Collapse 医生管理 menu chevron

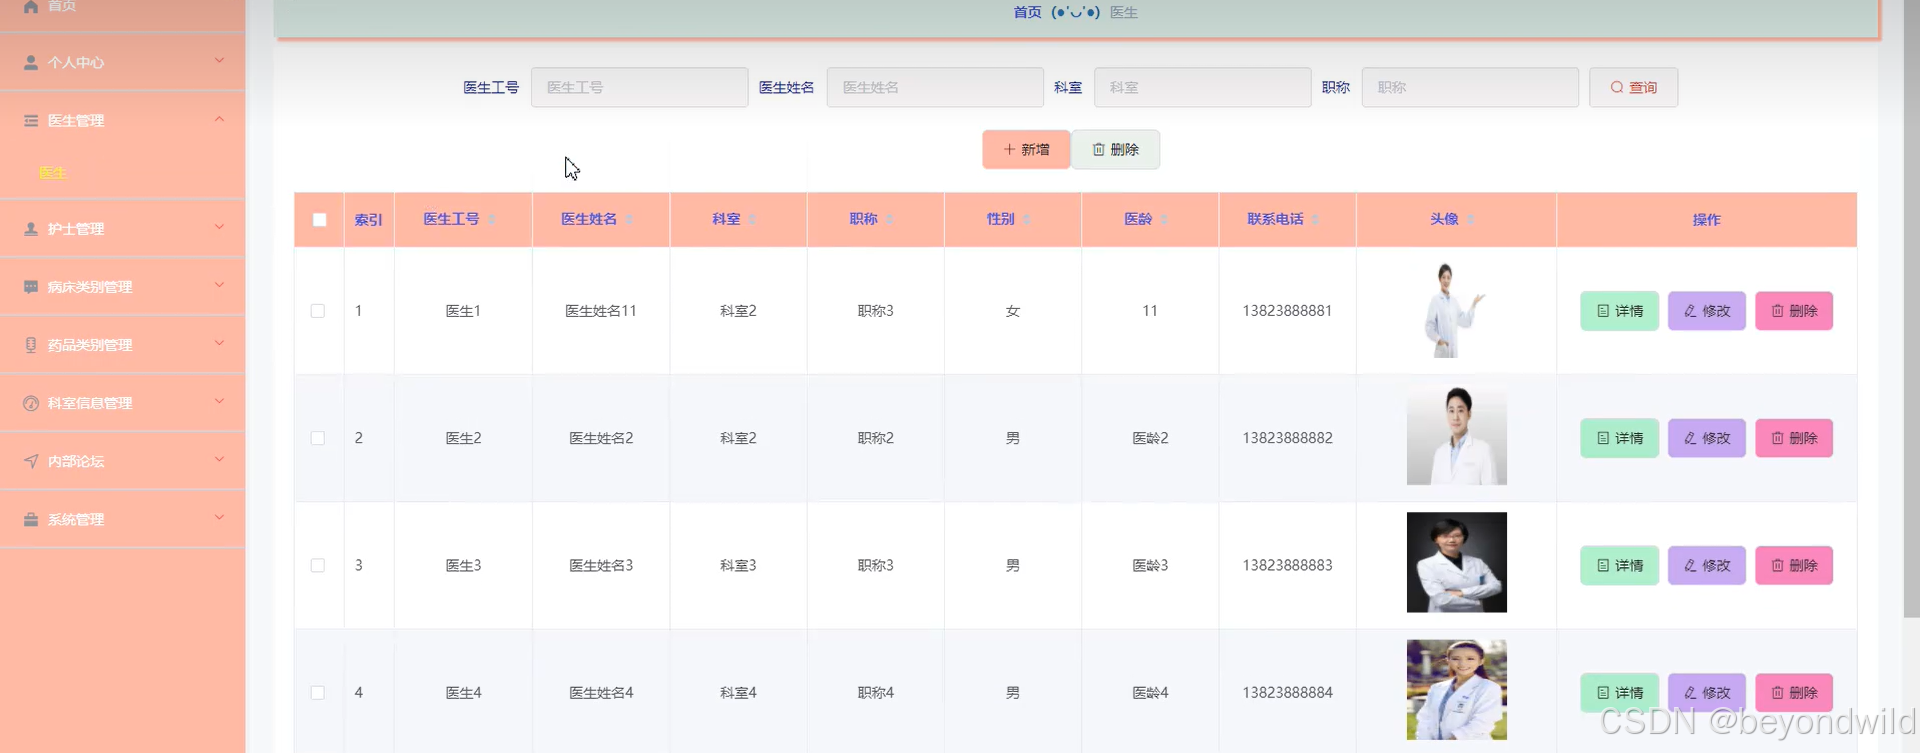click(219, 119)
